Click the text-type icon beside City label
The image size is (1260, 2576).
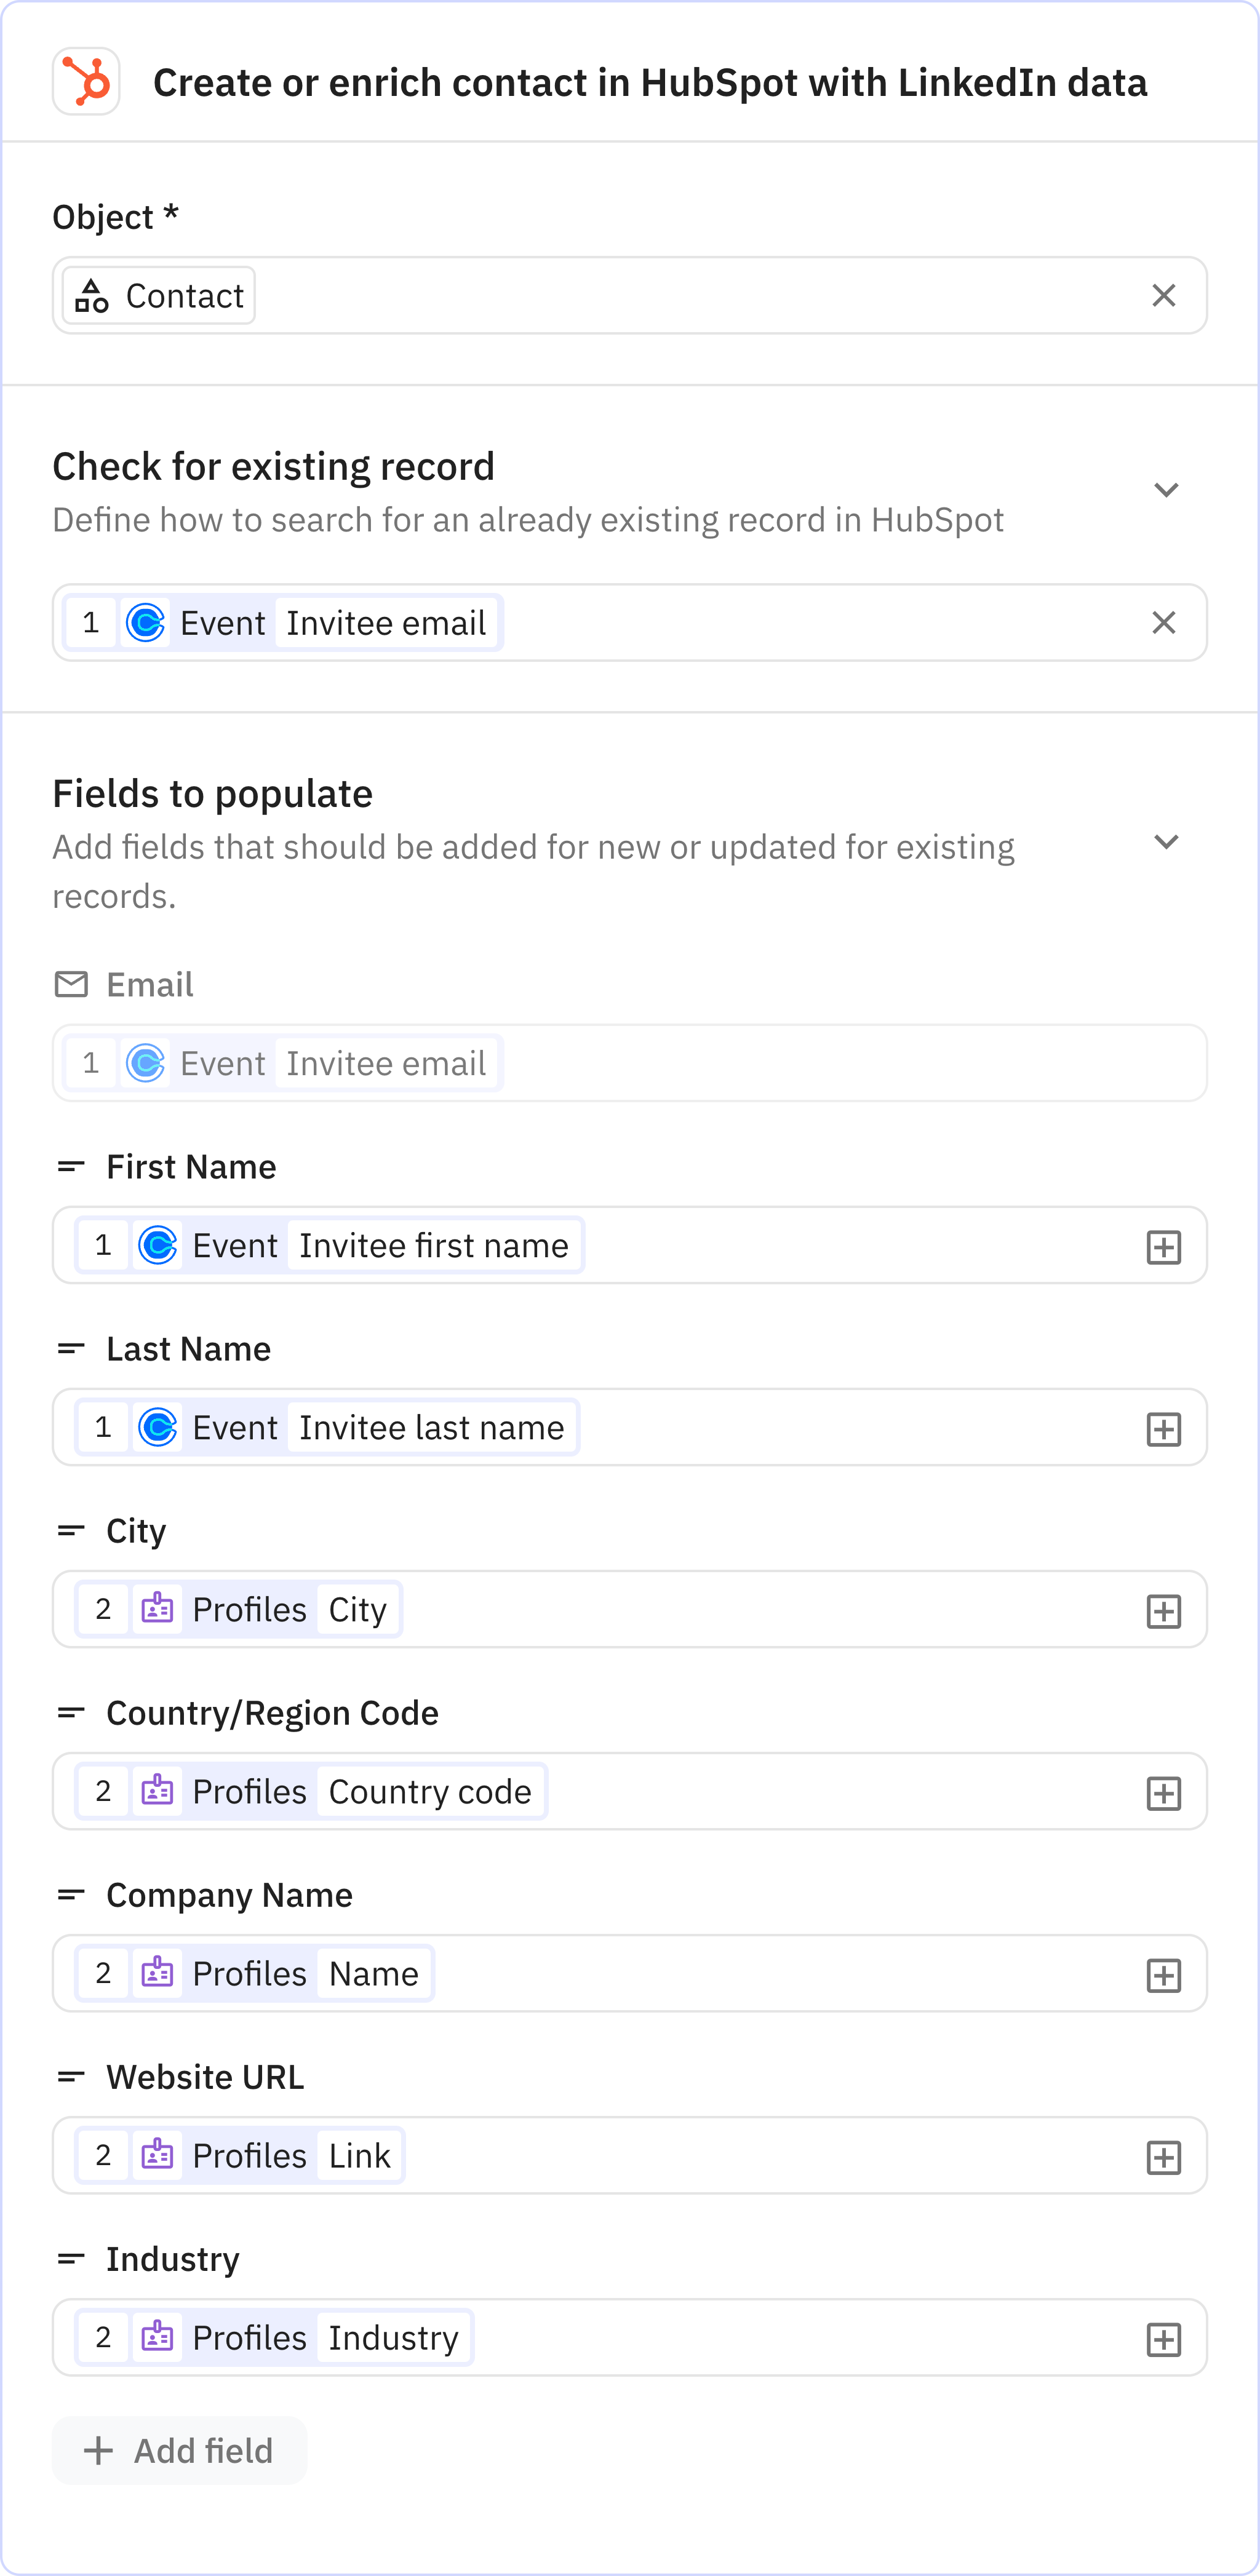[71, 1531]
